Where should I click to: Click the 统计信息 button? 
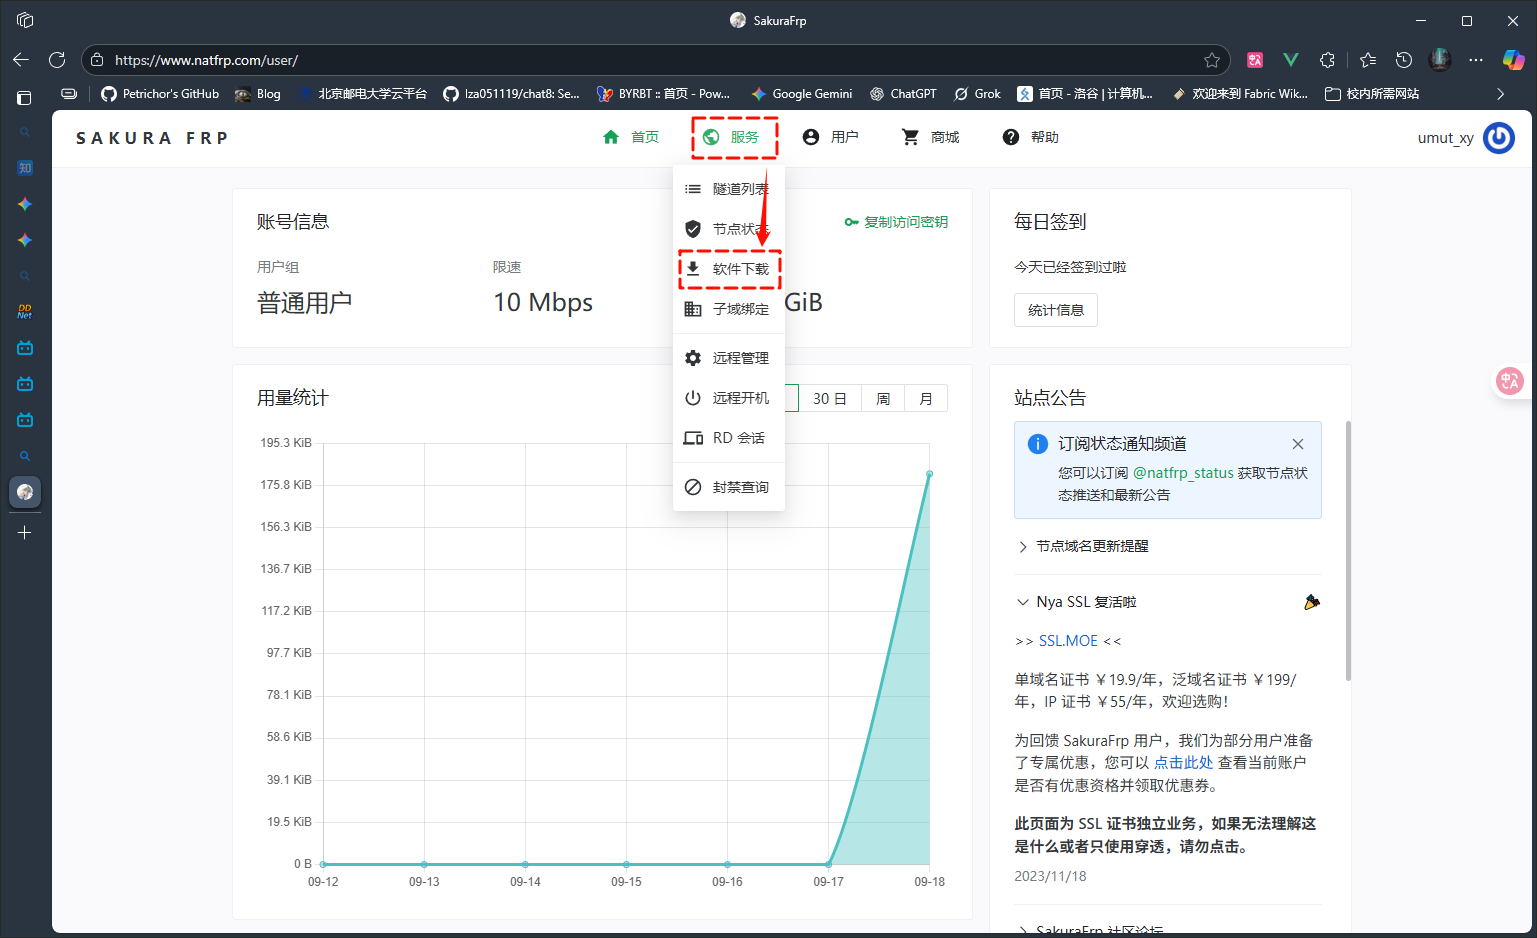click(x=1056, y=310)
